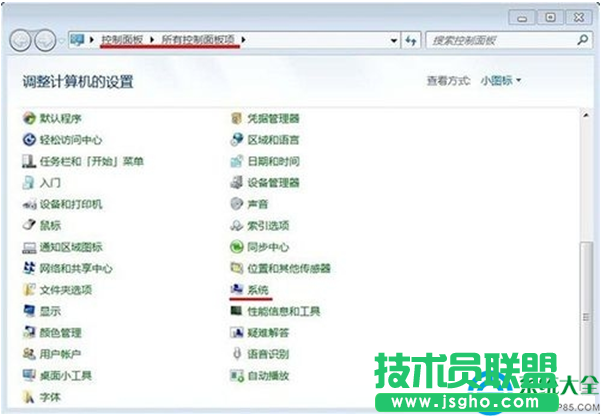Screen dimensions: 602x418
Task: Click the 位置和其他传感器 link text
Action: [x=289, y=268]
